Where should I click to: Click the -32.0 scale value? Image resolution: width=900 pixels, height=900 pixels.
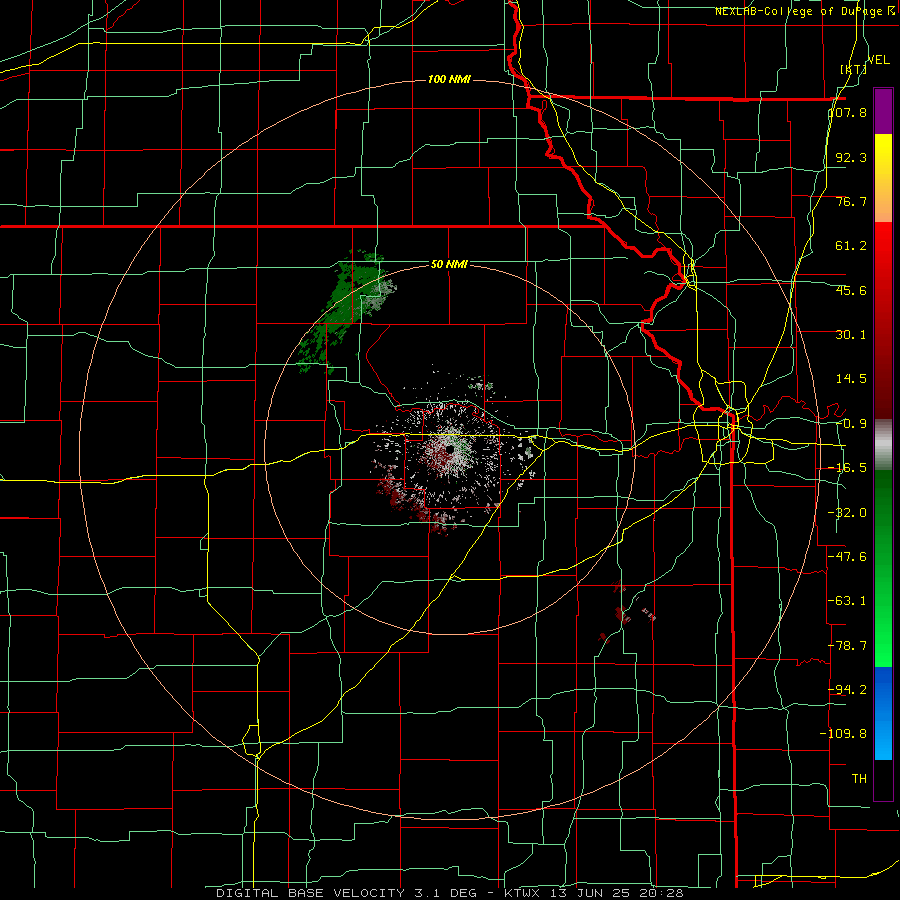(847, 513)
